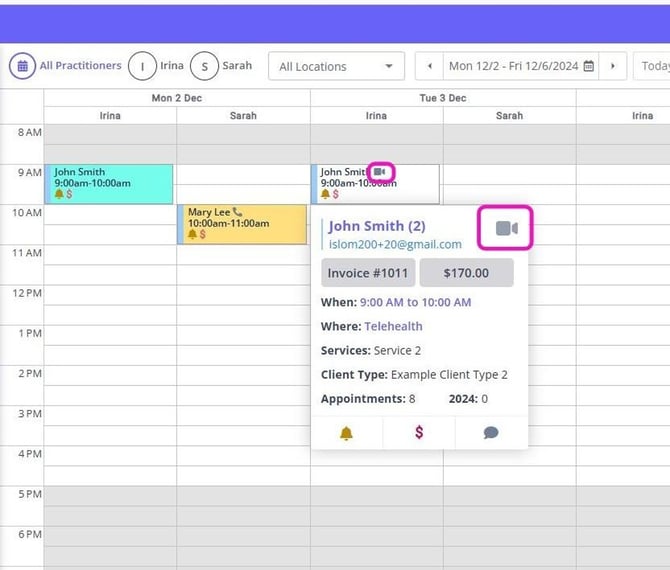Click the 2024: 0 count text
Viewport: 670px width, 570px height.
(468, 399)
